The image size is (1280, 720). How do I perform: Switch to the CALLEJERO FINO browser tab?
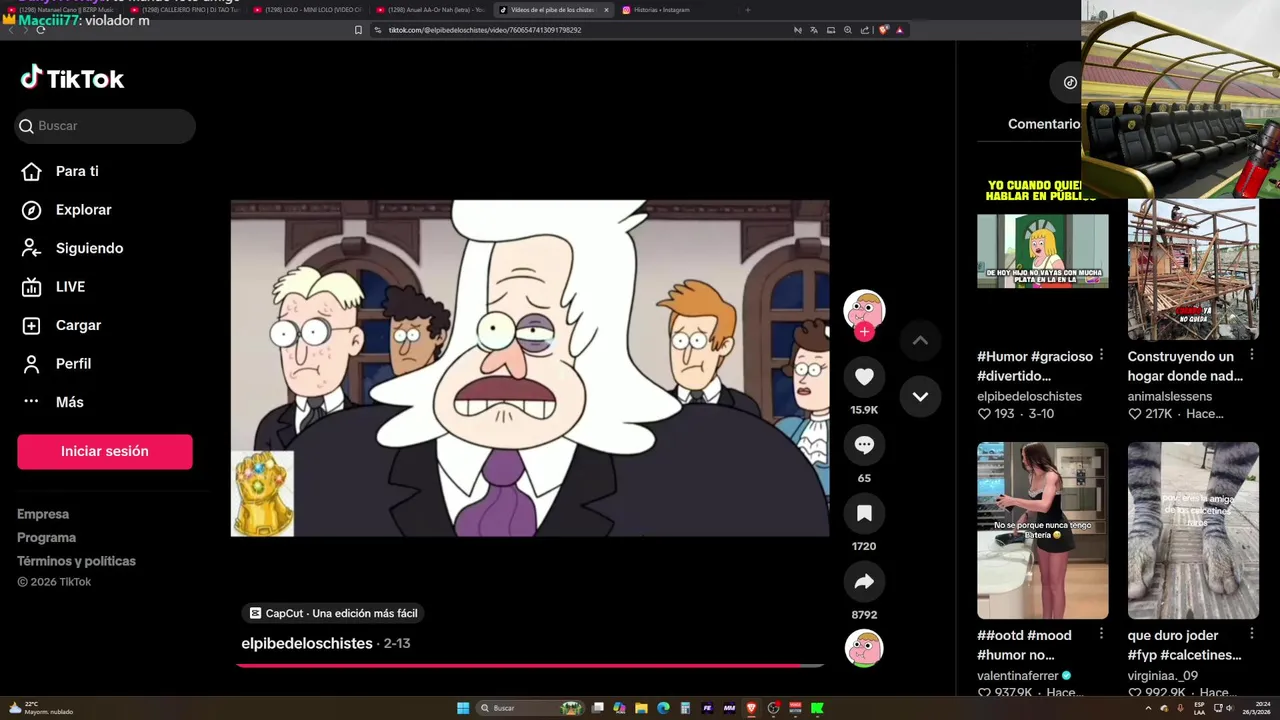(x=187, y=10)
